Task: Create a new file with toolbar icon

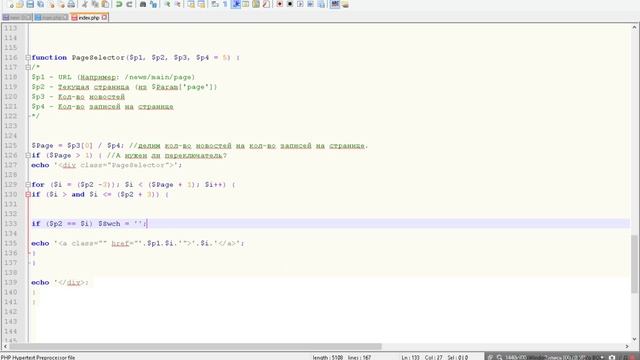Action: click(11, 4)
